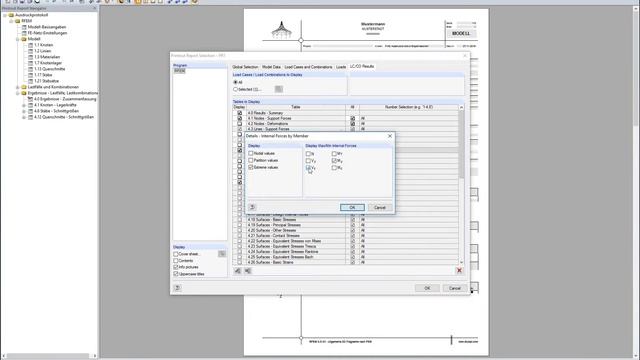Image resolution: width=640 pixels, height=360 pixels.
Task: Click tables list scrollbar up arrow
Action: (x=462, y=107)
